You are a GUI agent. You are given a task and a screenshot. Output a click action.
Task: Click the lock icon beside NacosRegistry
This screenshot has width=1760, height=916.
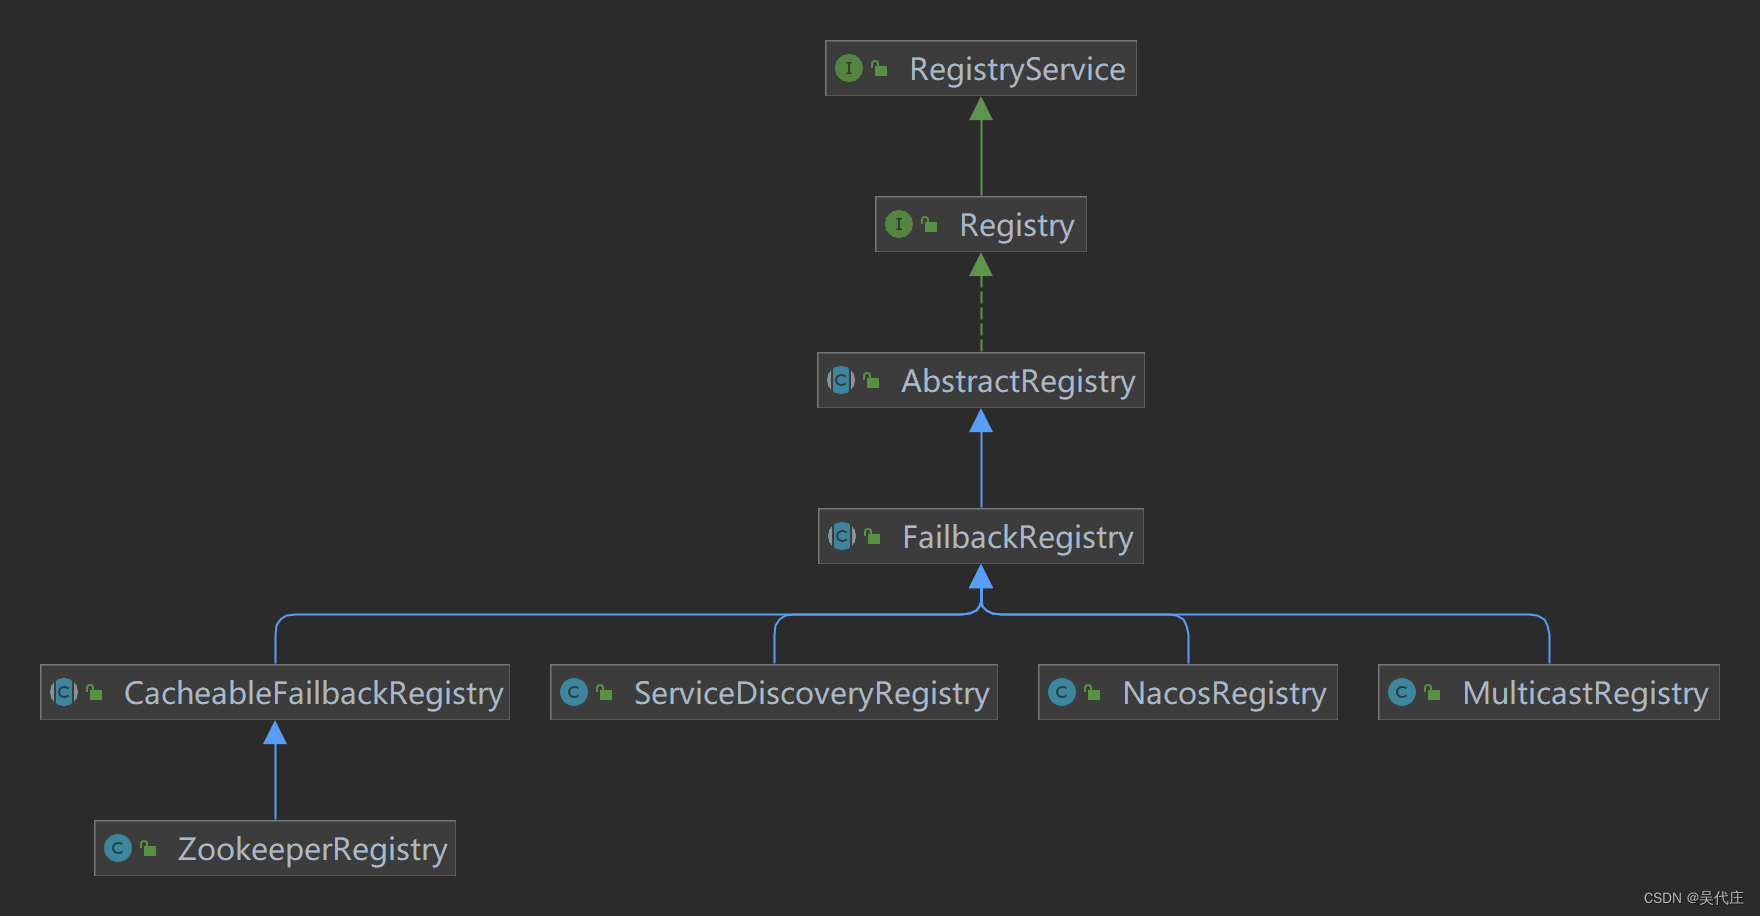click(1092, 692)
